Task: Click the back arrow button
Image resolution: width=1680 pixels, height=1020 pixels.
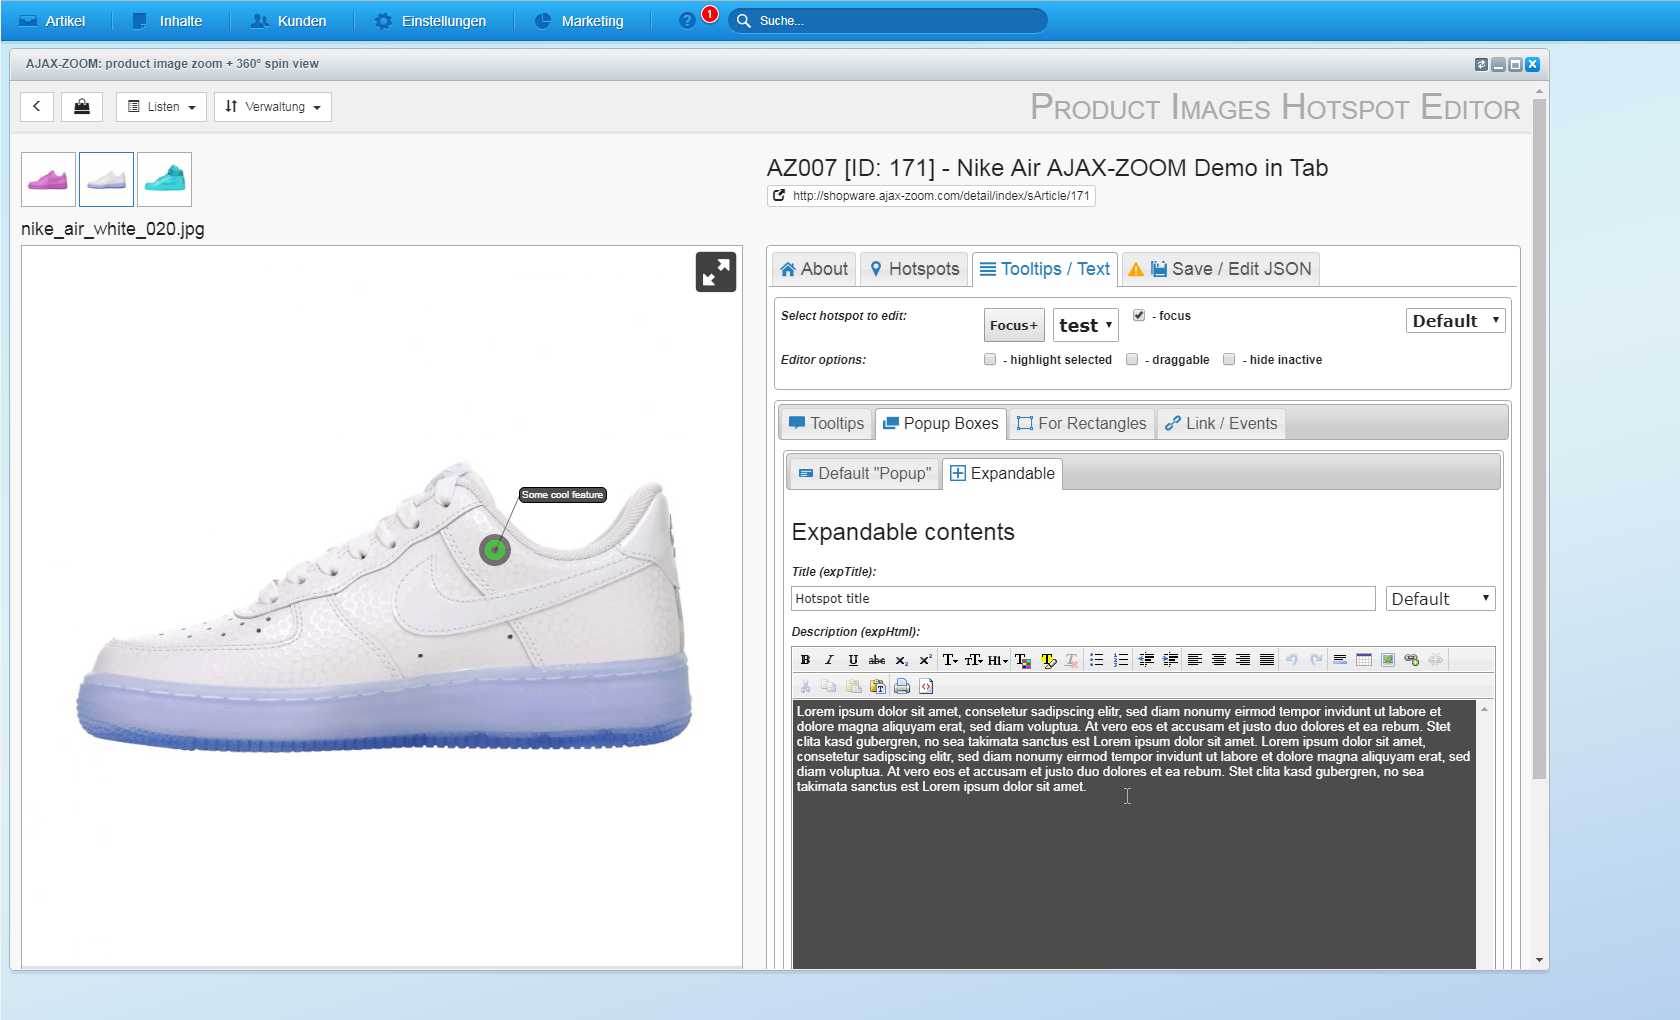Action: (37, 106)
